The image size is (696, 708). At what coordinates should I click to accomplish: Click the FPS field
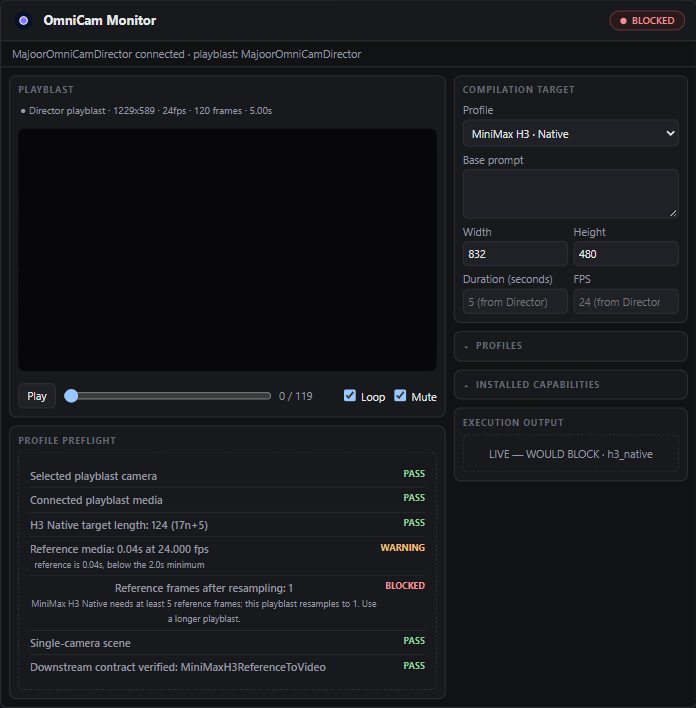626,302
